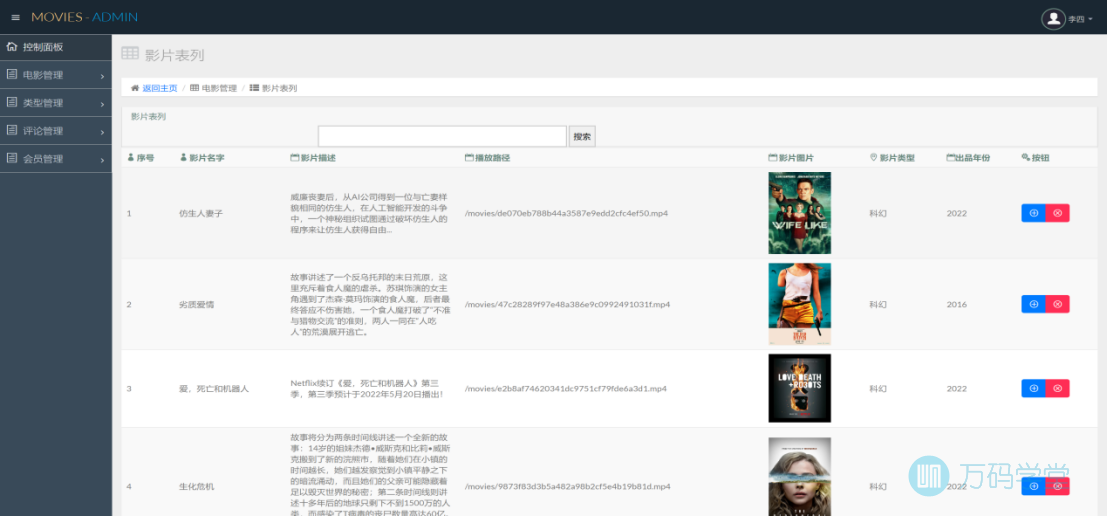1108x516 pixels.
Task: Click the breadcrumb home icon
Action: coord(135,88)
